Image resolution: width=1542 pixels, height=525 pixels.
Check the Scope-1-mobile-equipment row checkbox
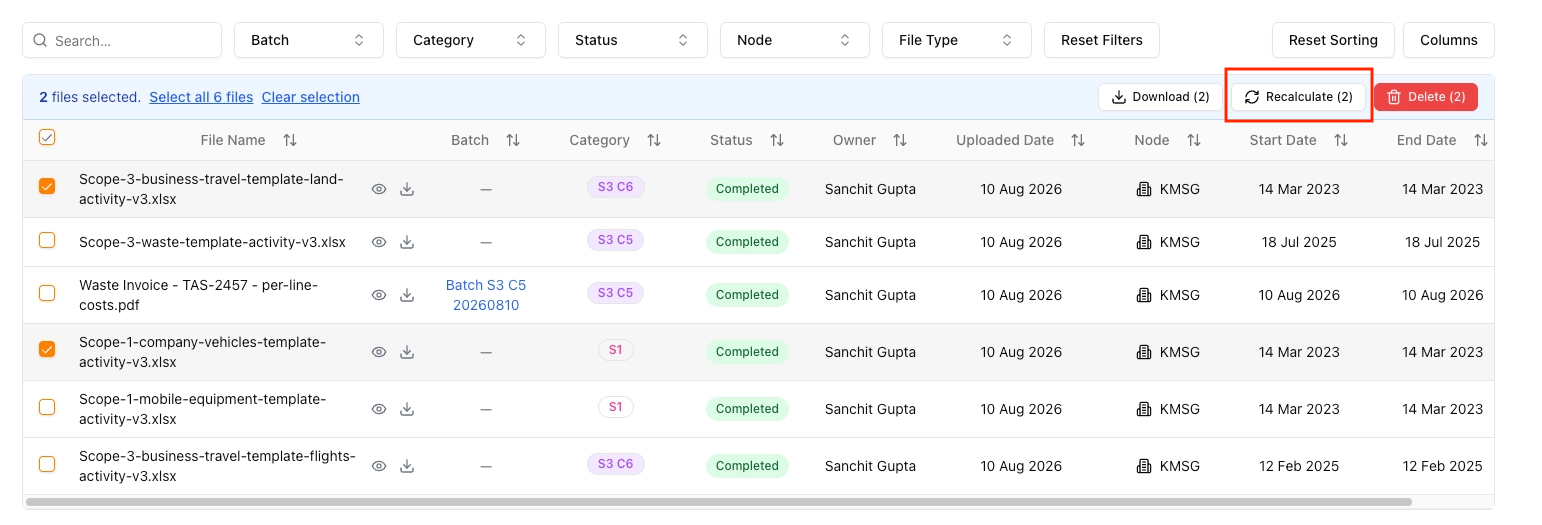(x=47, y=407)
